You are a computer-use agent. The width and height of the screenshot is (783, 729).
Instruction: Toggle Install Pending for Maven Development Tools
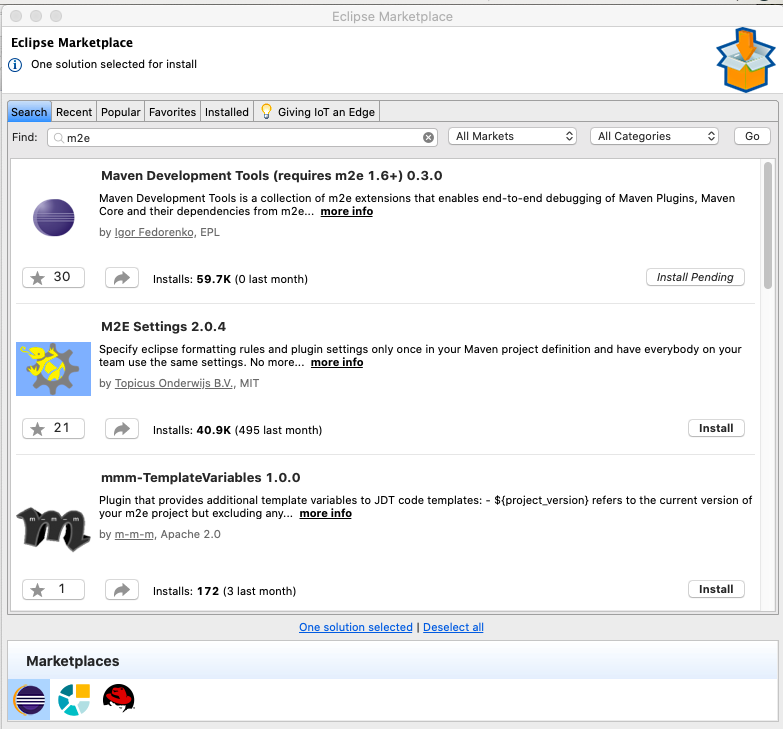695,277
